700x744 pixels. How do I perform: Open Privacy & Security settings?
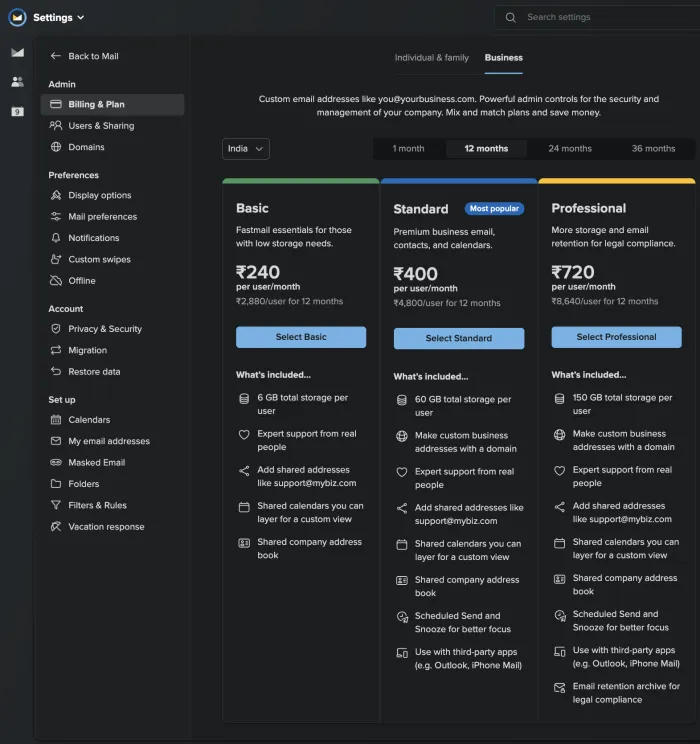[x=112, y=329]
